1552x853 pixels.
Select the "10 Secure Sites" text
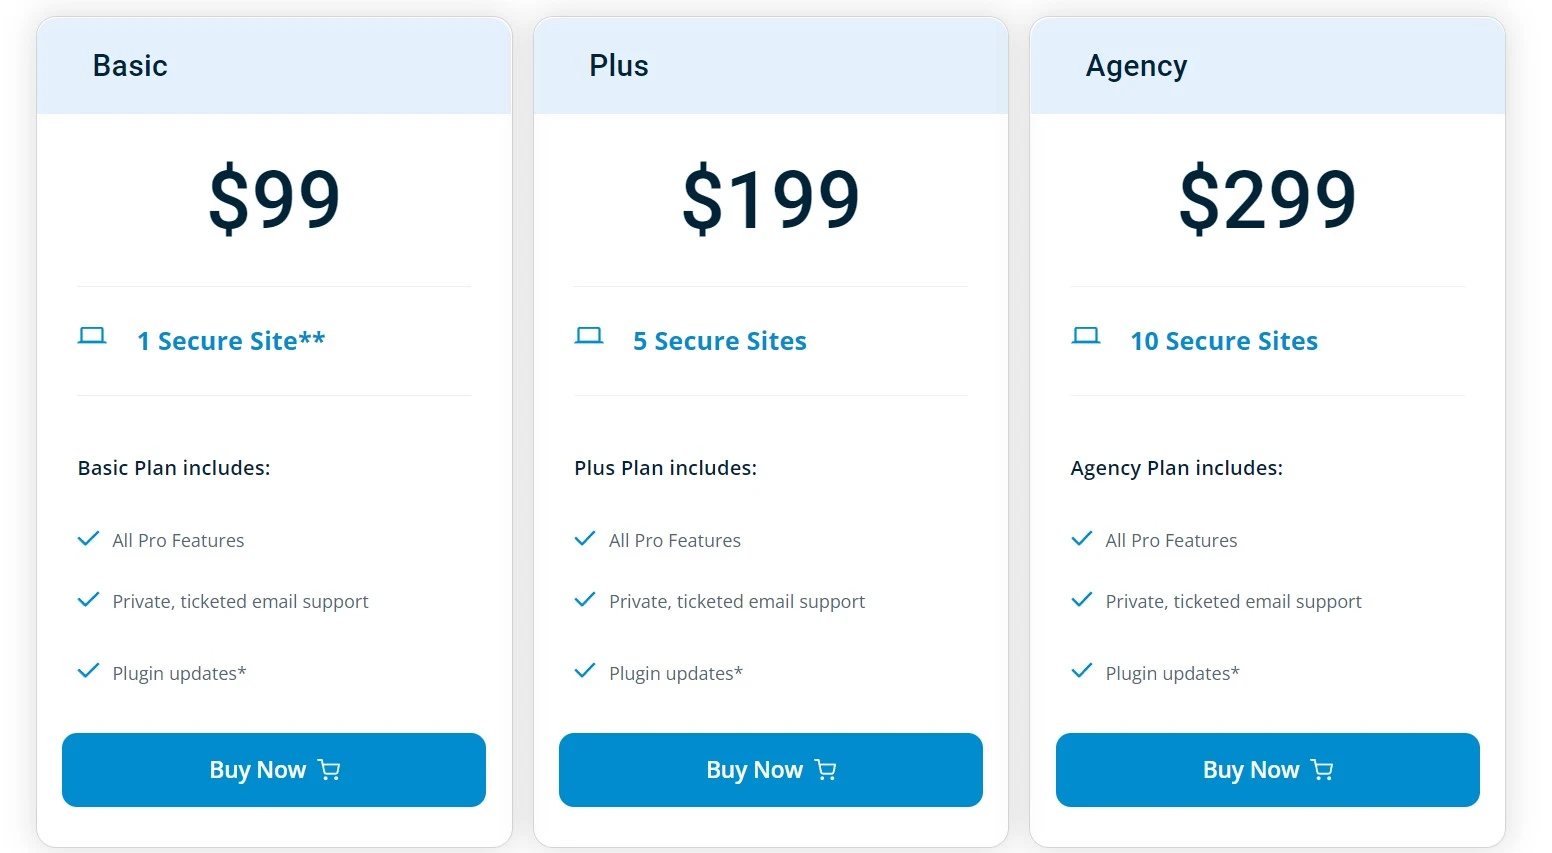tap(1224, 341)
